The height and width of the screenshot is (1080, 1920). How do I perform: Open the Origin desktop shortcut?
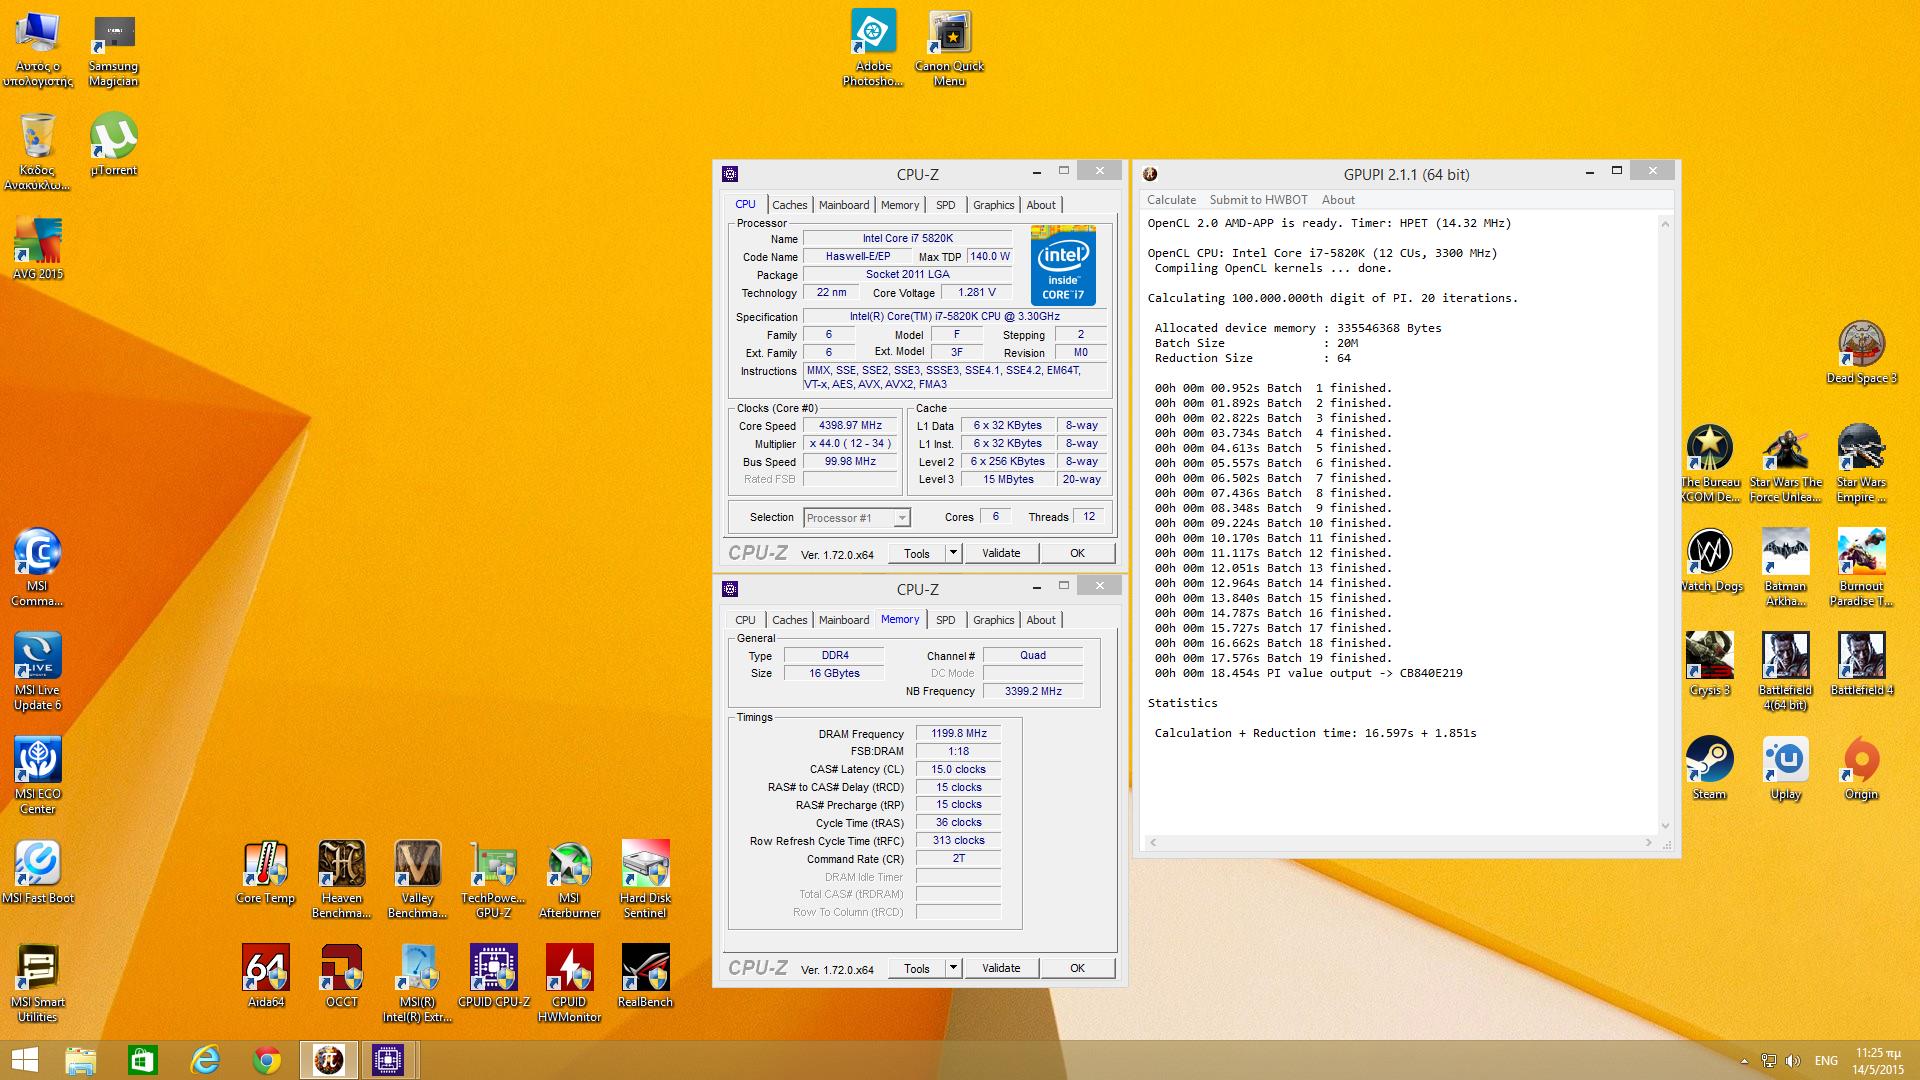click(1861, 768)
